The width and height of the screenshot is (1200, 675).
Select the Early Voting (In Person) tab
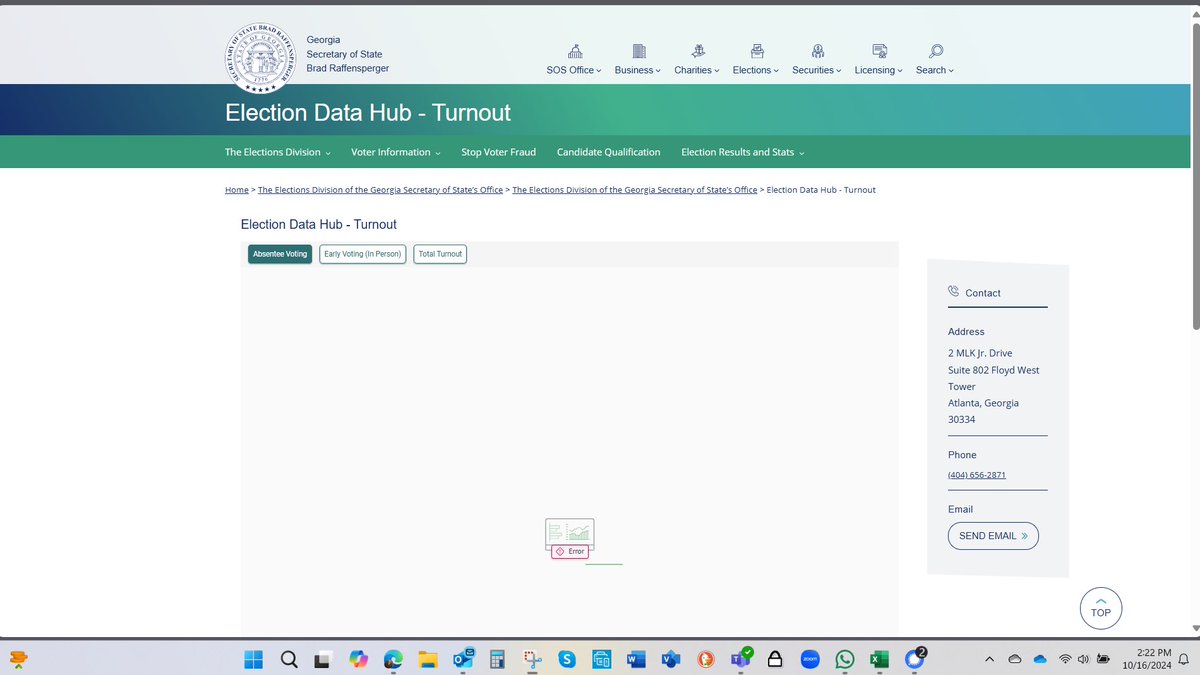(362, 254)
